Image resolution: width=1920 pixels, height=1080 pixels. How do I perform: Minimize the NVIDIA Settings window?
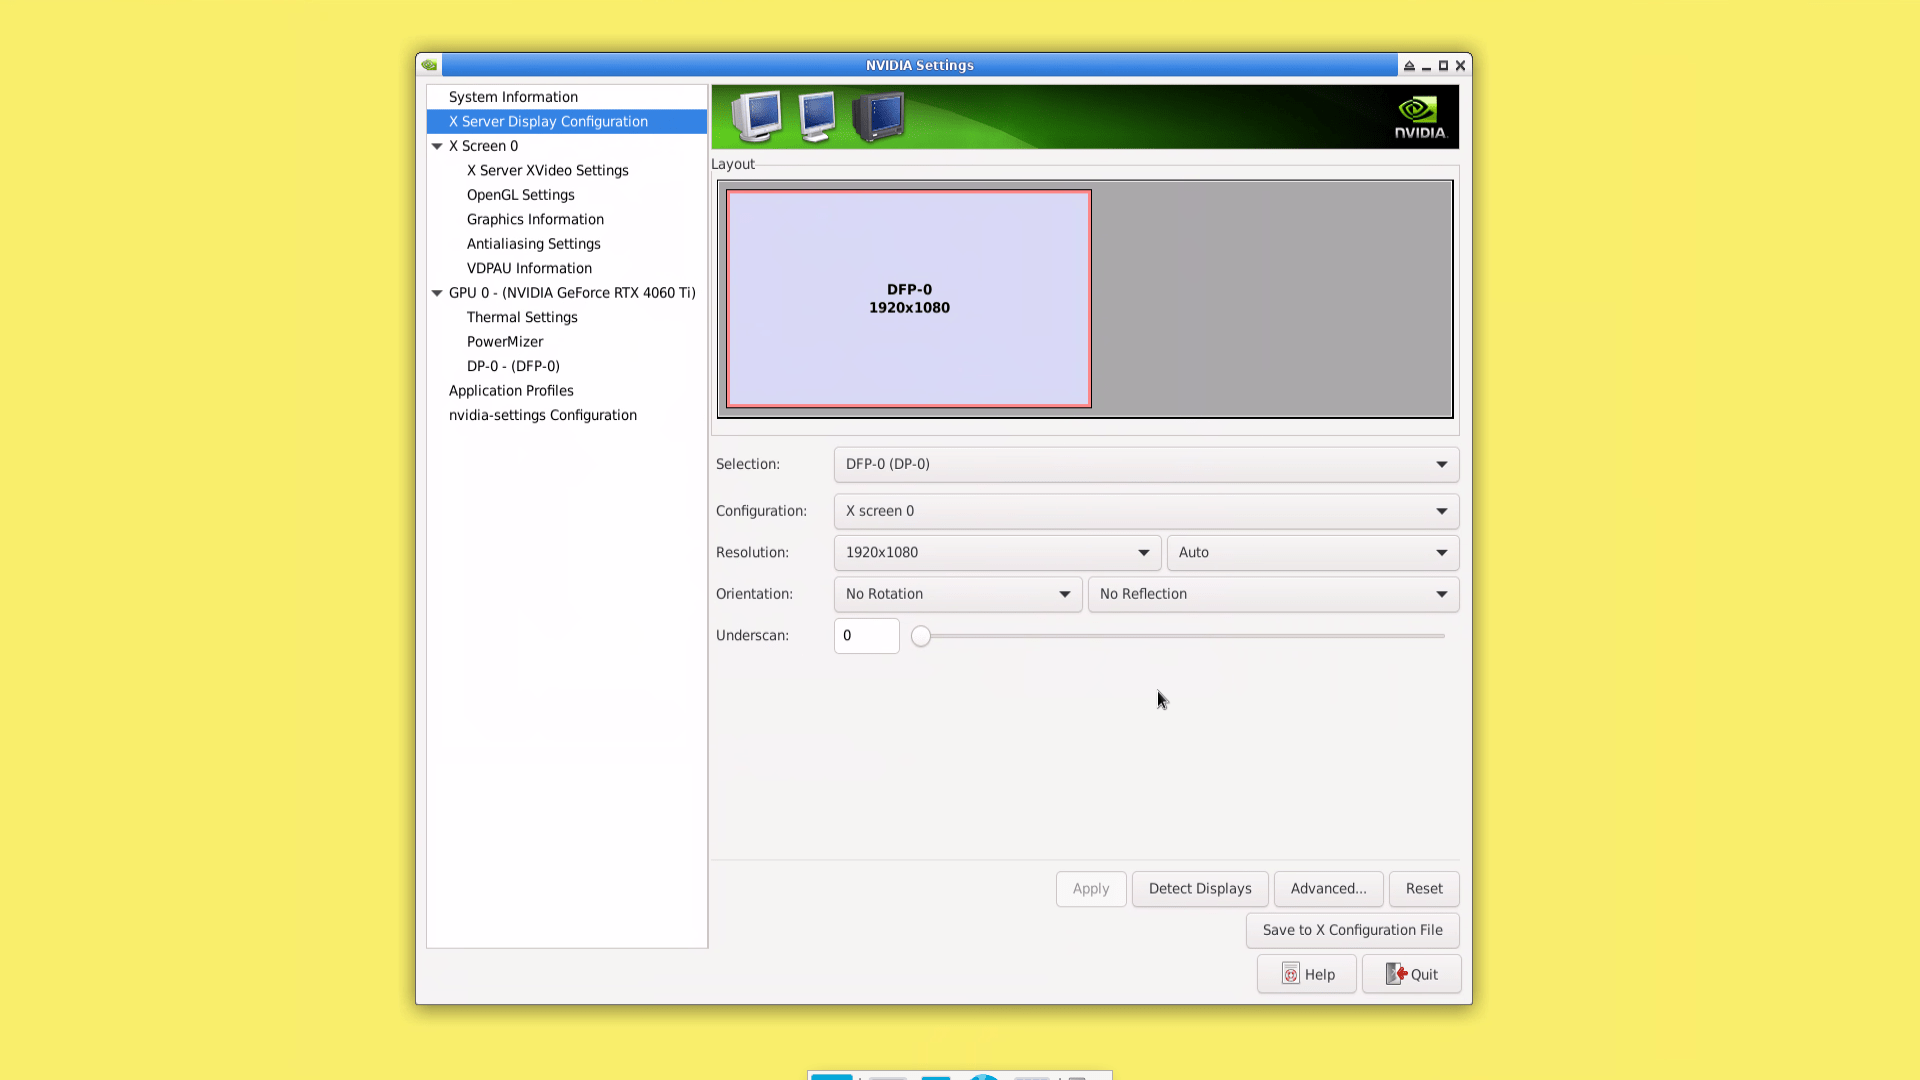[1426, 66]
